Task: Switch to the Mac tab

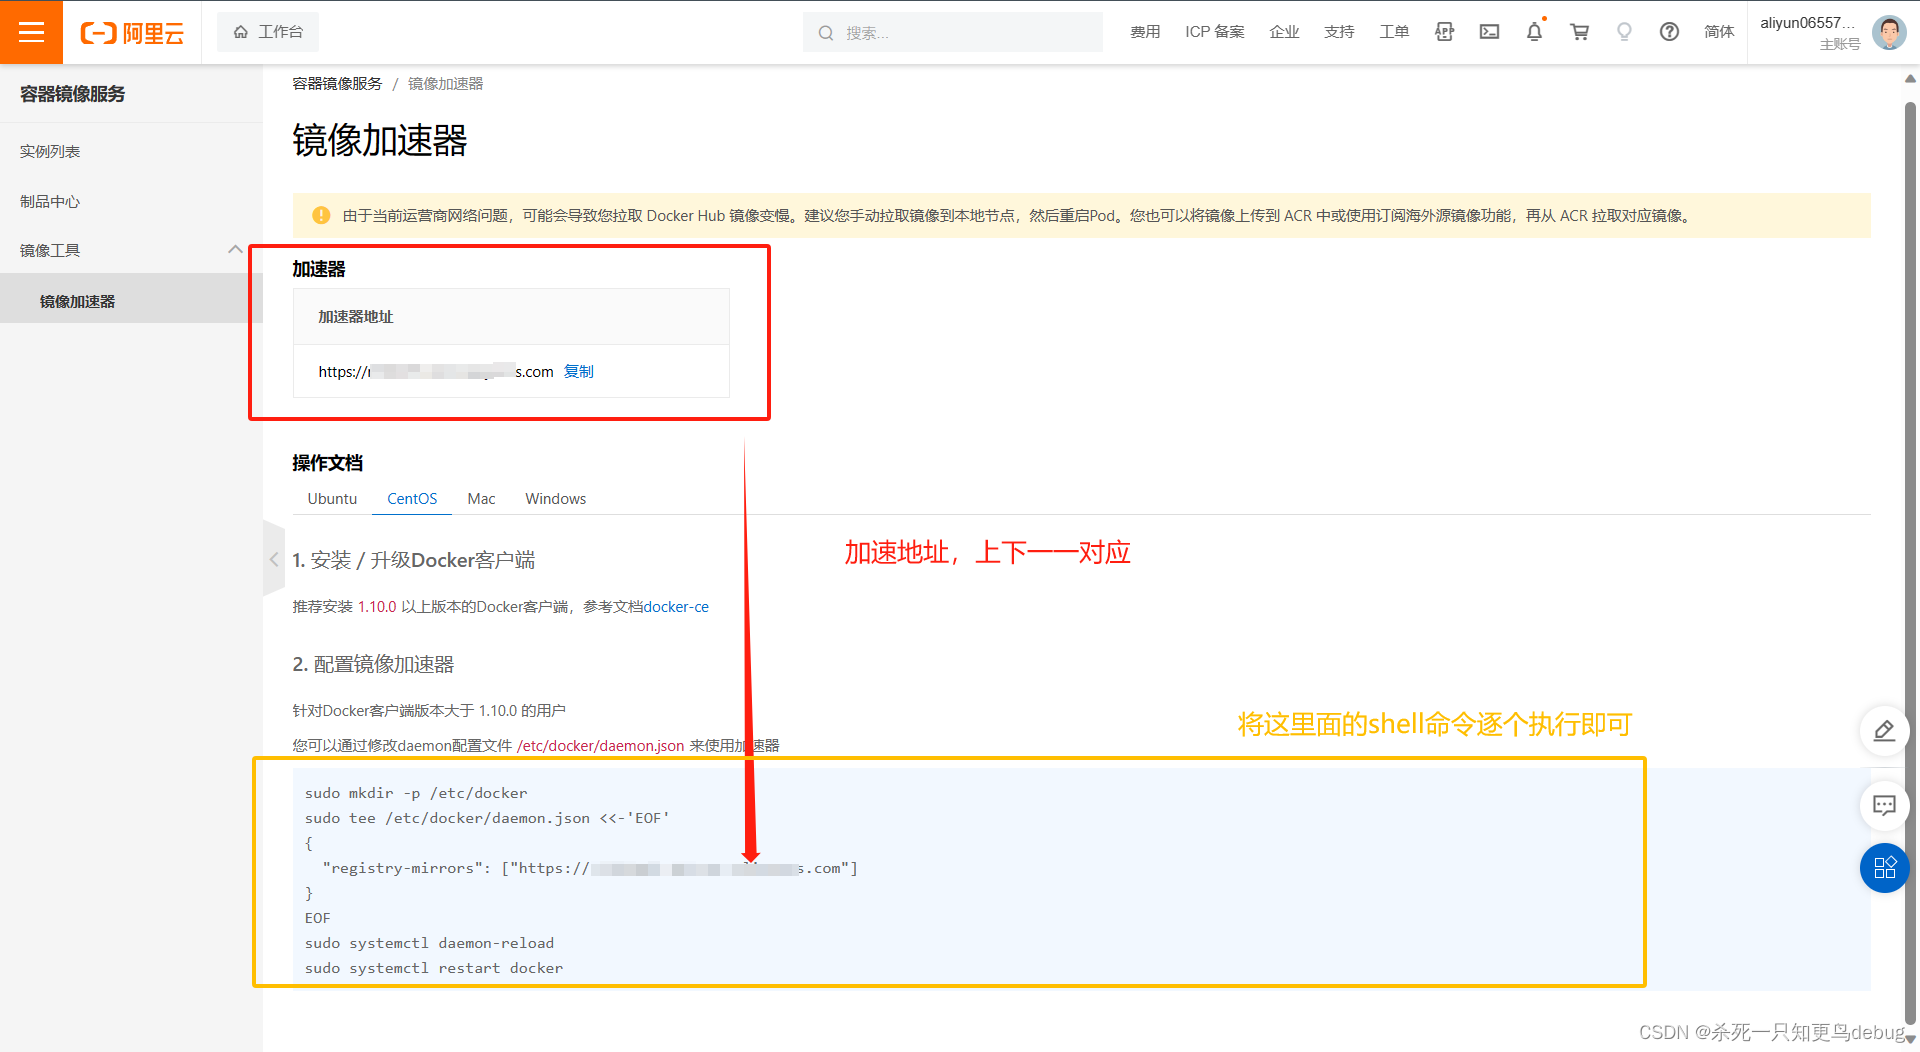Action: [481, 499]
